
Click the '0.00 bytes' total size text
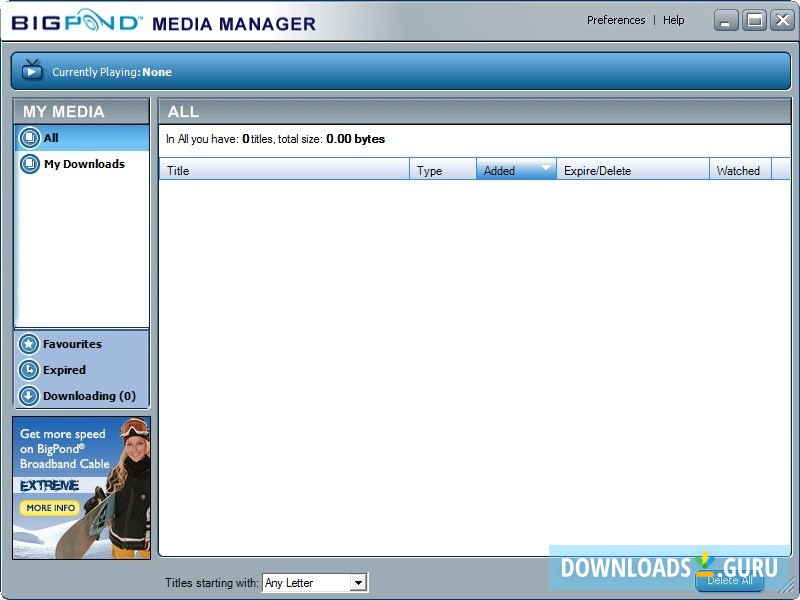(356, 139)
